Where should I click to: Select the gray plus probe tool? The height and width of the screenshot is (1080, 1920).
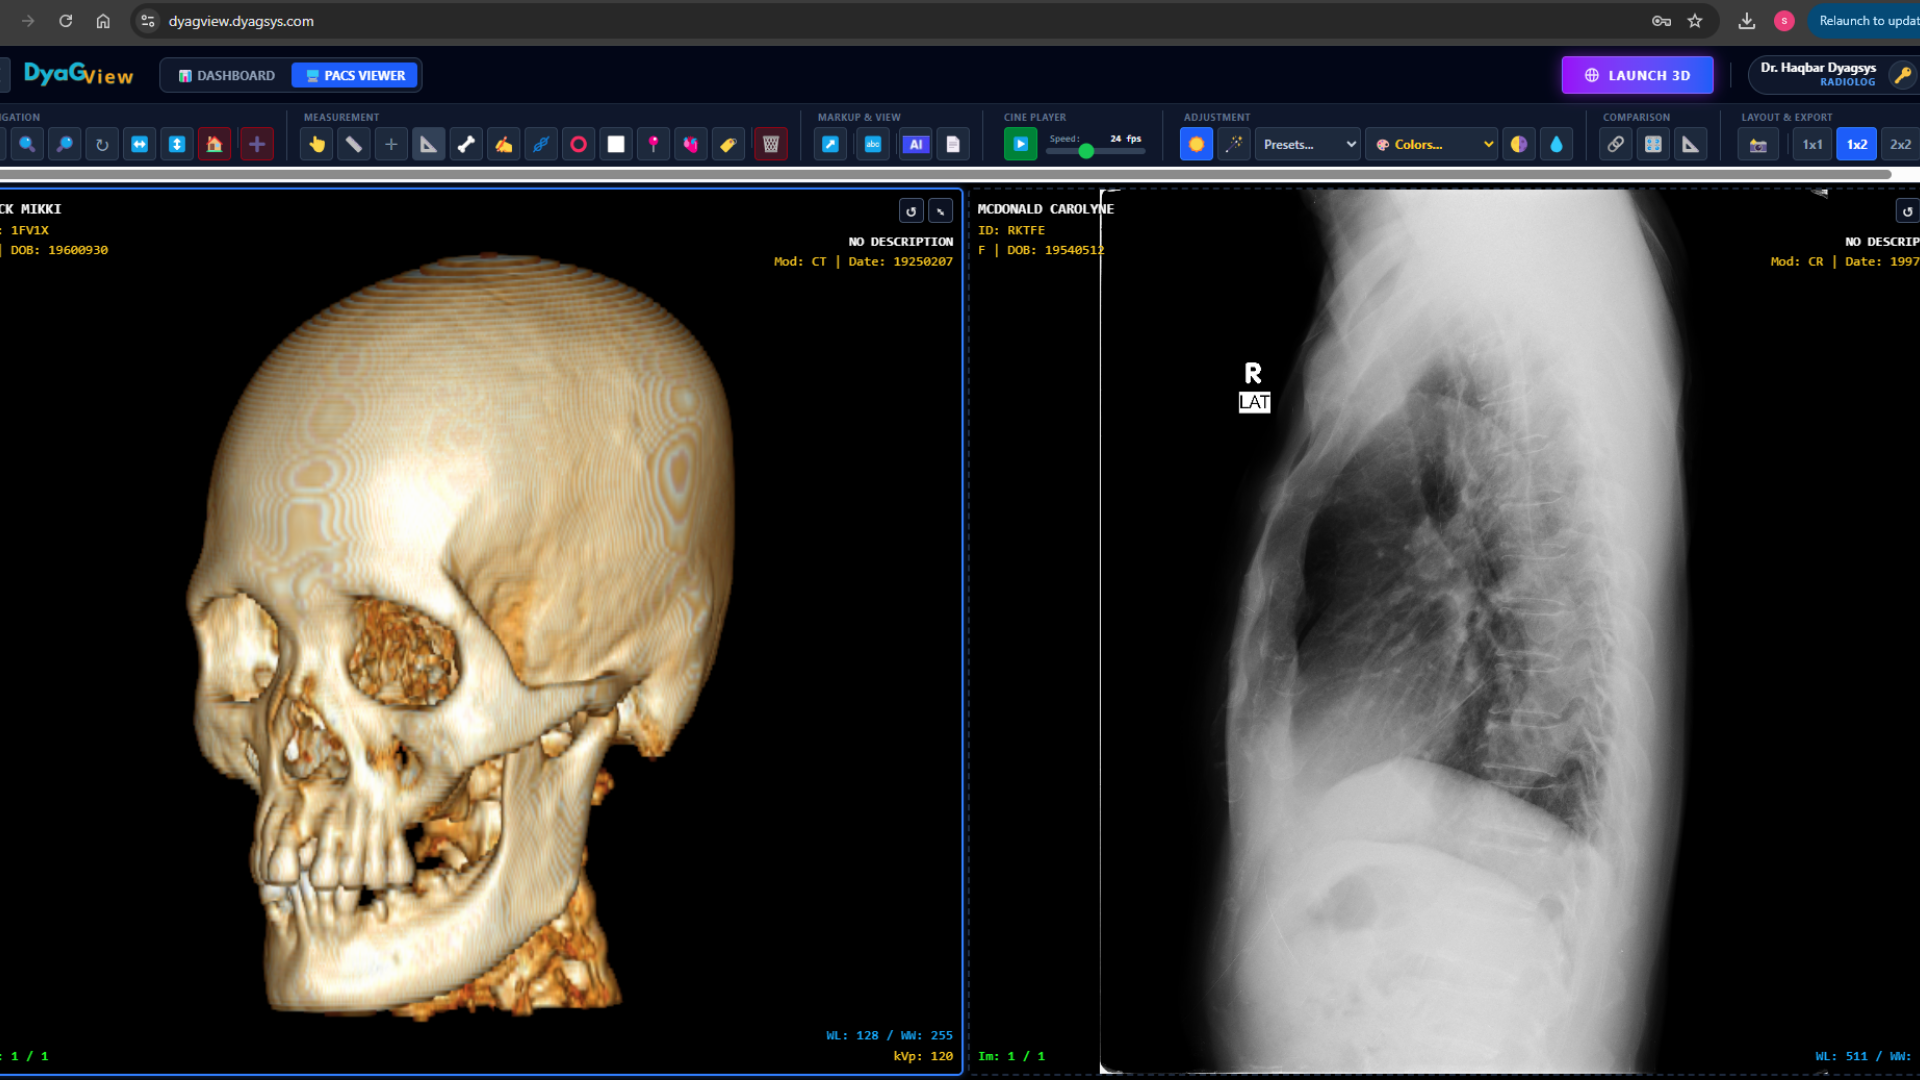(391, 144)
